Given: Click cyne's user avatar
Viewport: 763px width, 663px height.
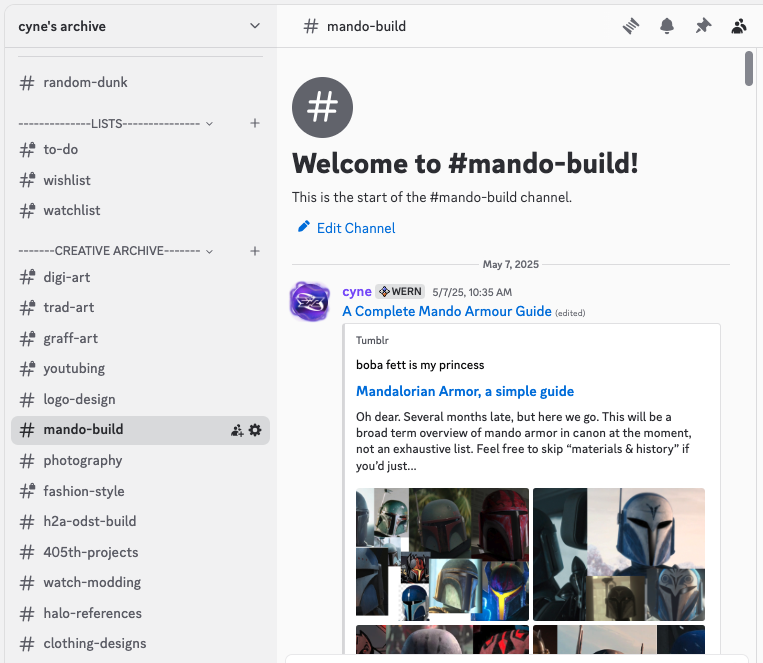Looking at the screenshot, I should [310, 302].
